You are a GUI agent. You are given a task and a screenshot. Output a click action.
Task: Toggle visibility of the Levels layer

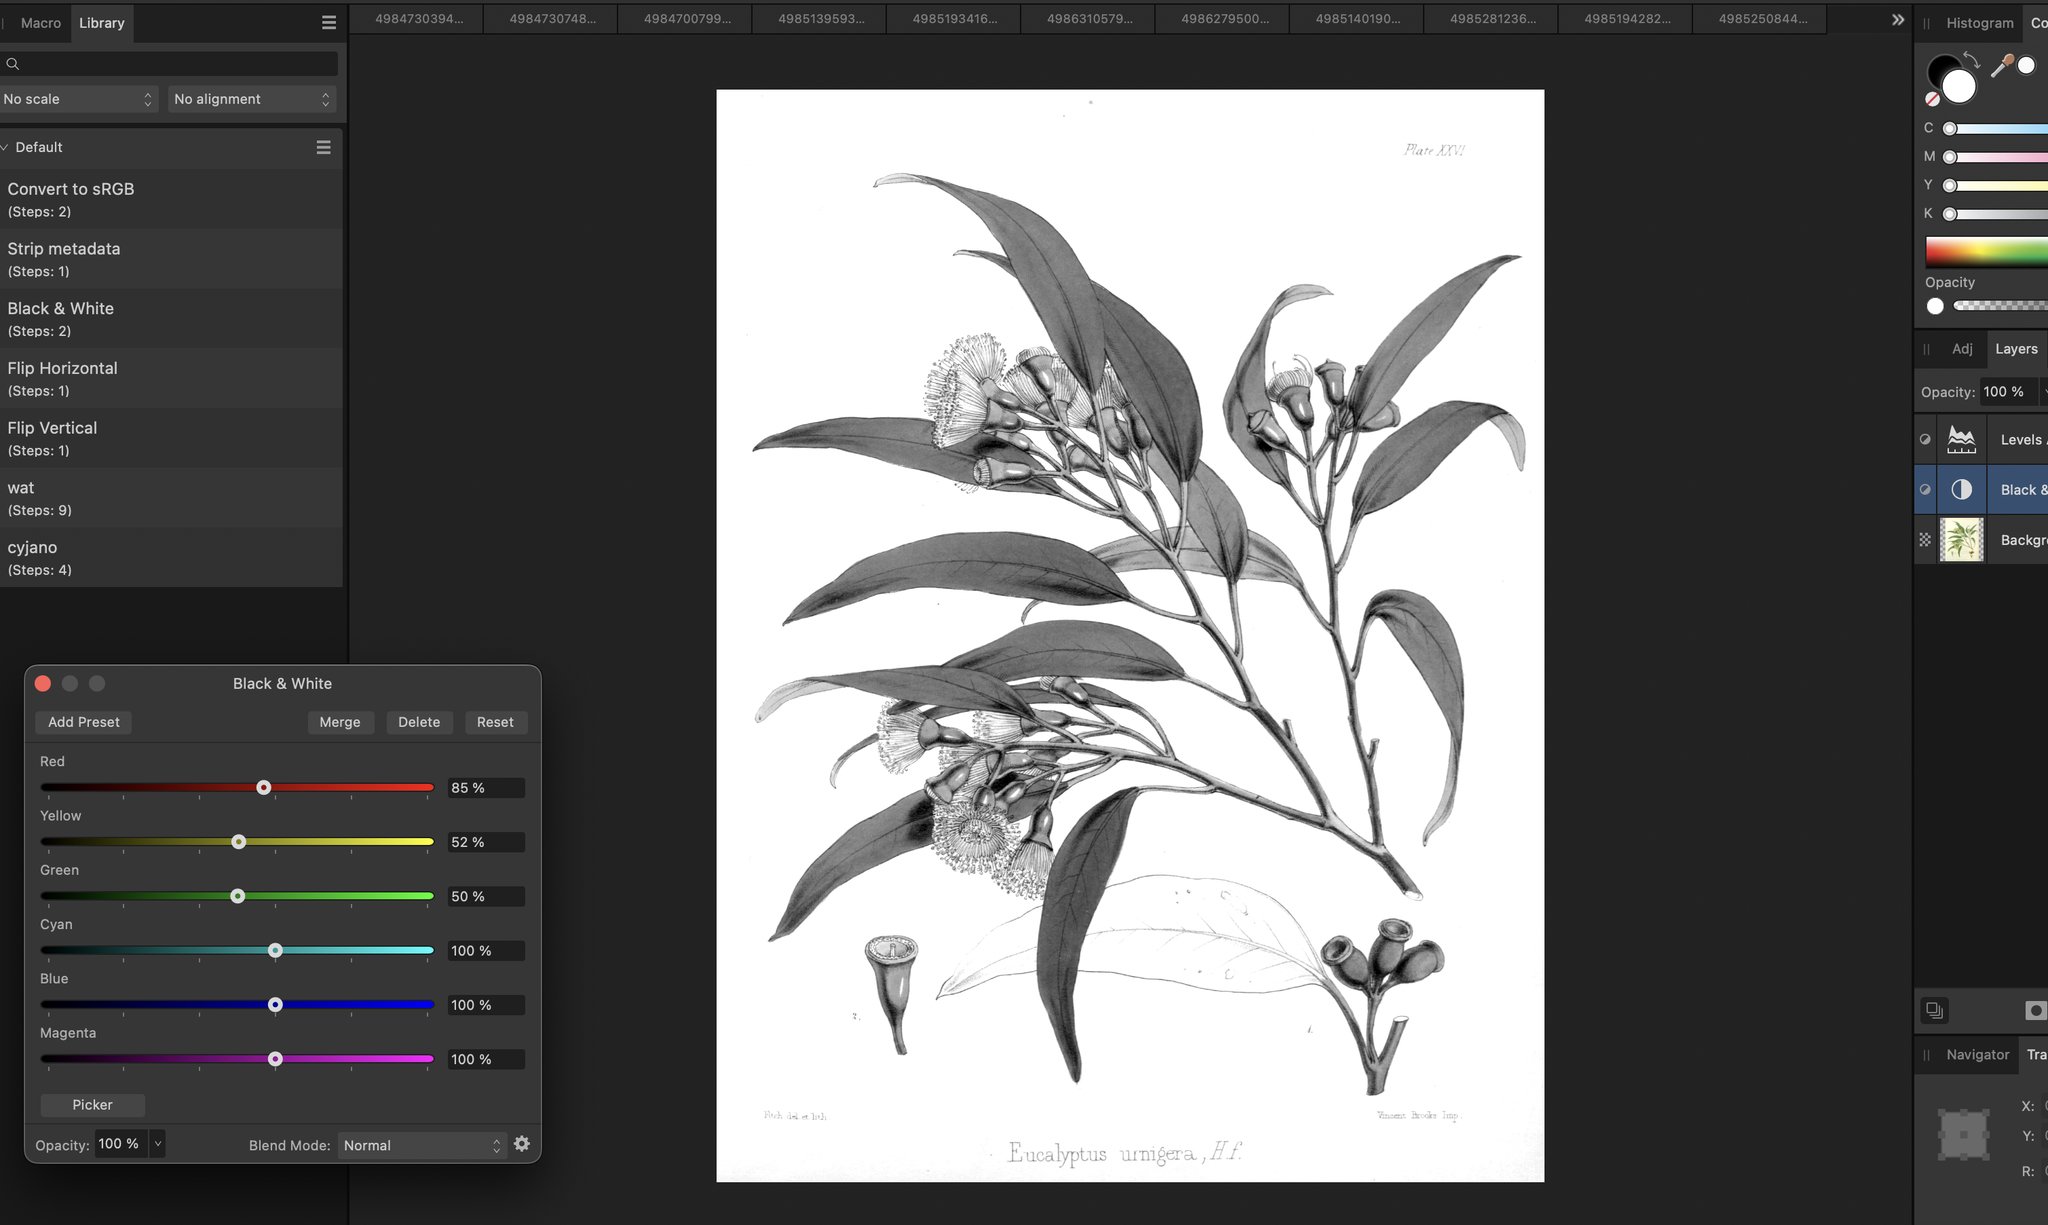click(x=1925, y=439)
